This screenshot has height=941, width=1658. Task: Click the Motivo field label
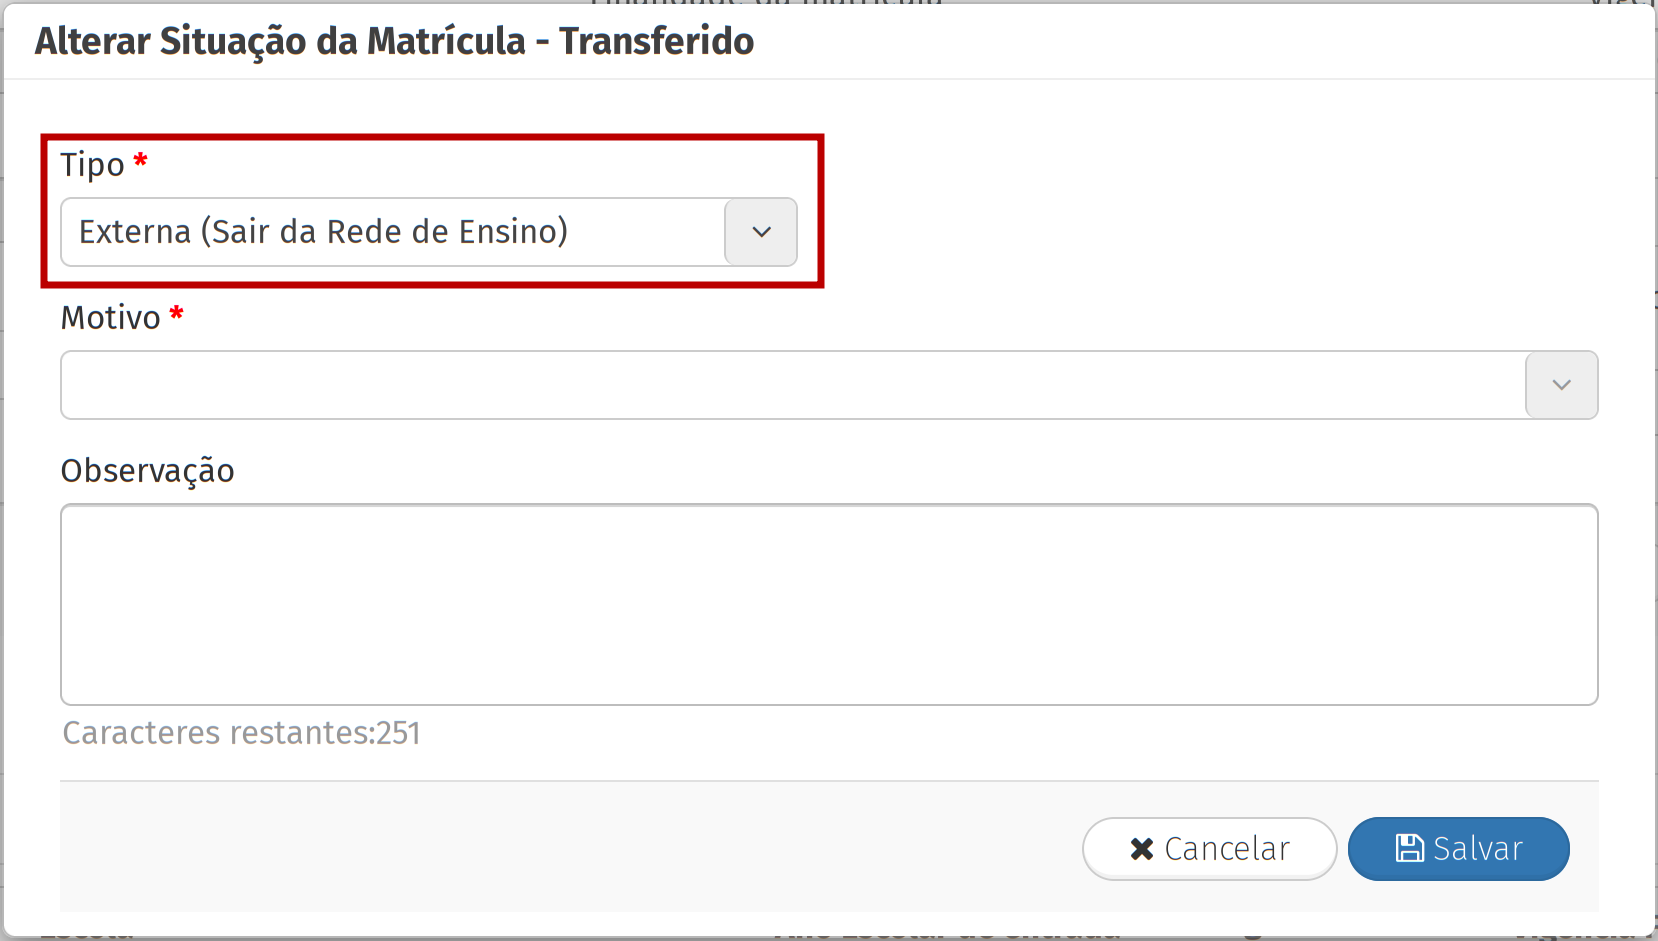[110, 318]
